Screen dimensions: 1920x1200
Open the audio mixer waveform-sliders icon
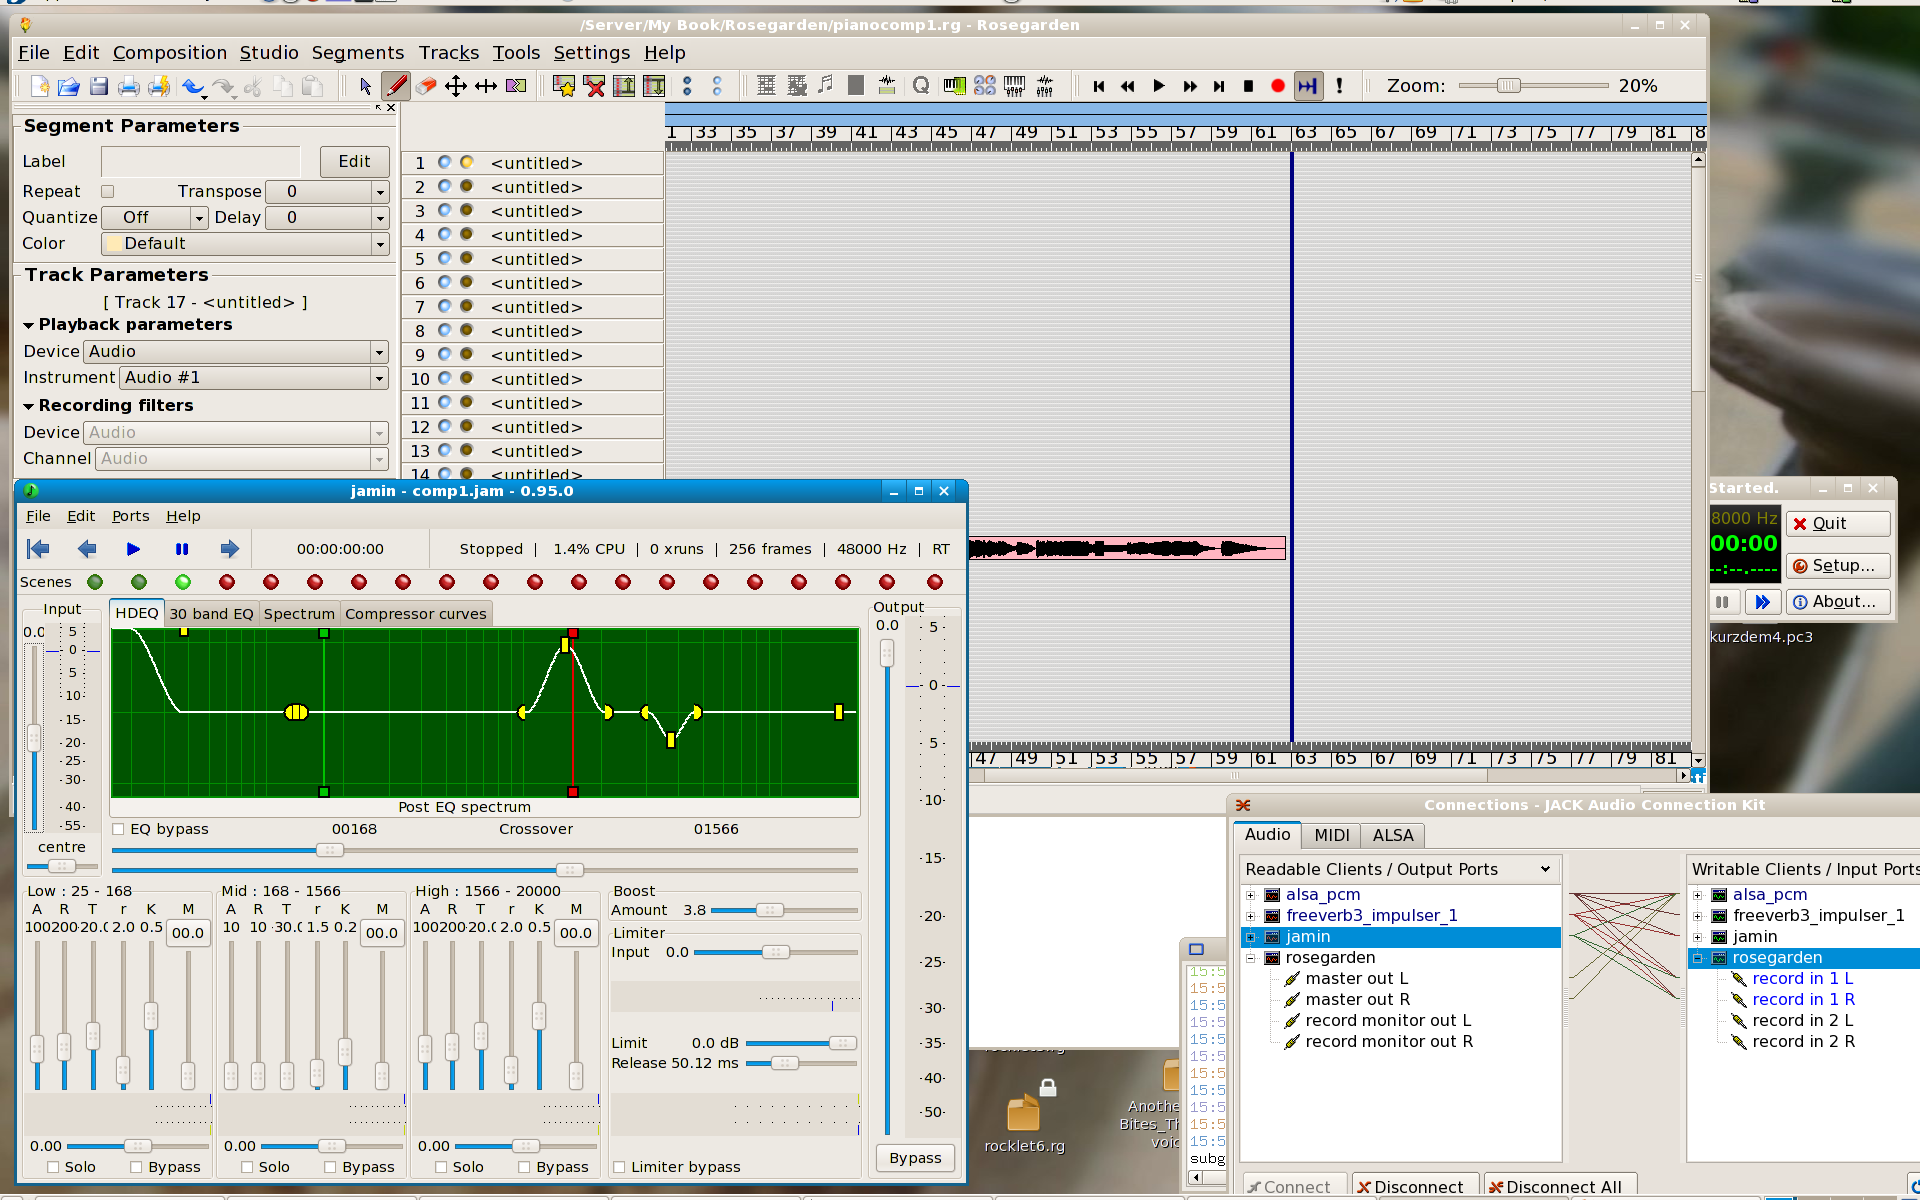(1045, 87)
